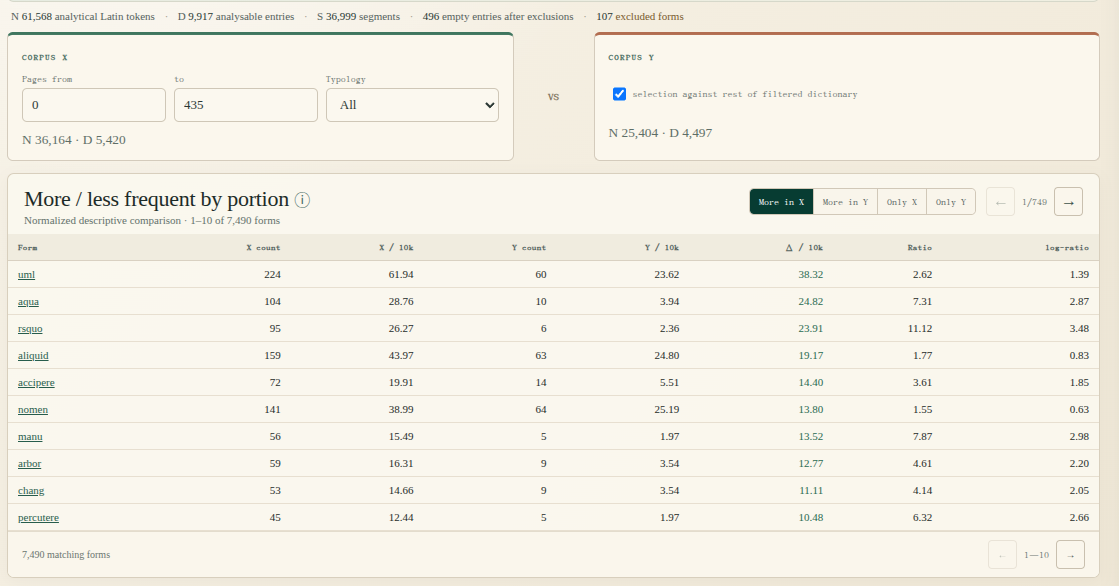1119x586 pixels.
Task: Go to next page arrow beside 1/749
Action: pyautogui.click(x=1068, y=202)
